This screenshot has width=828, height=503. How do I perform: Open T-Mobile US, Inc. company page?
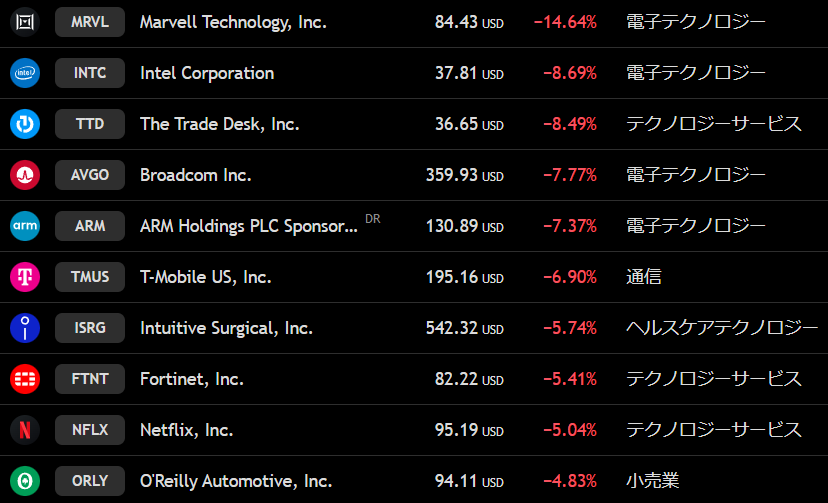(x=206, y=277)
